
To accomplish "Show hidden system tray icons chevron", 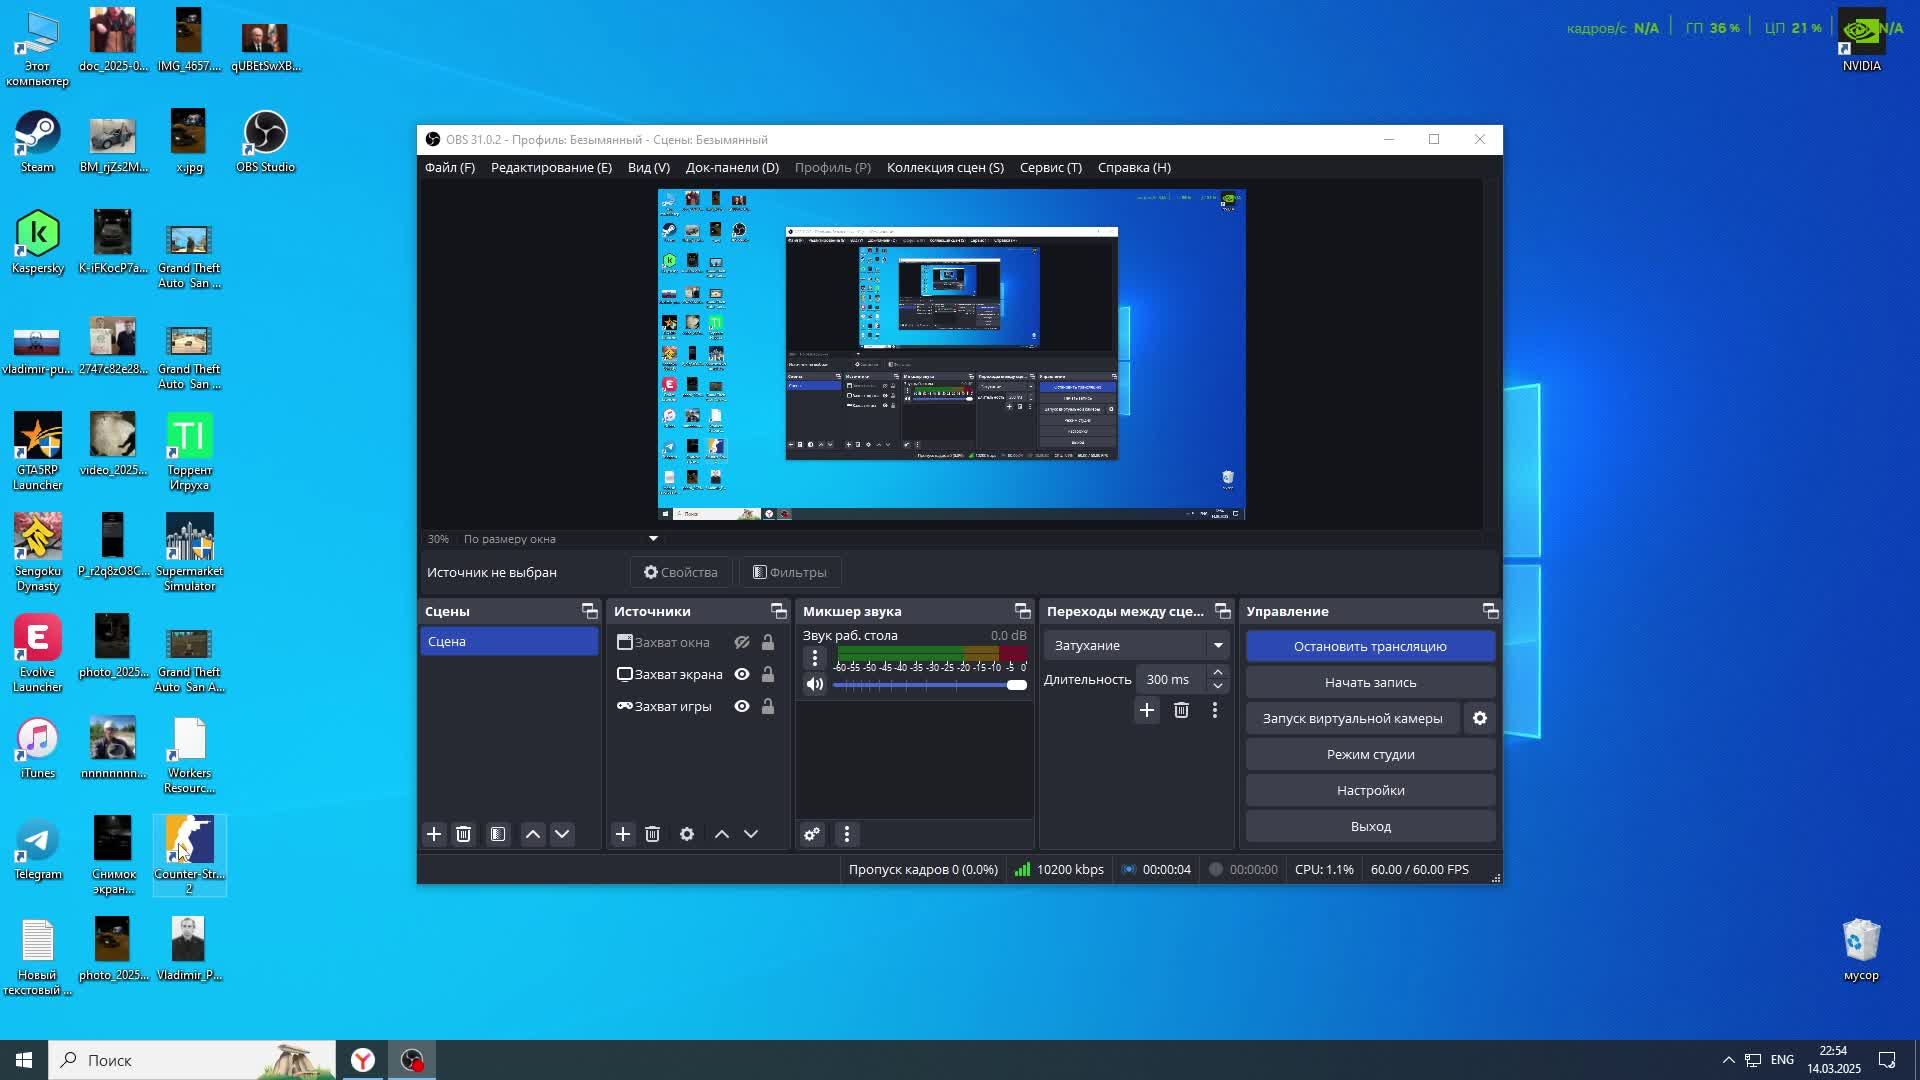I will click(1728, 1060).
